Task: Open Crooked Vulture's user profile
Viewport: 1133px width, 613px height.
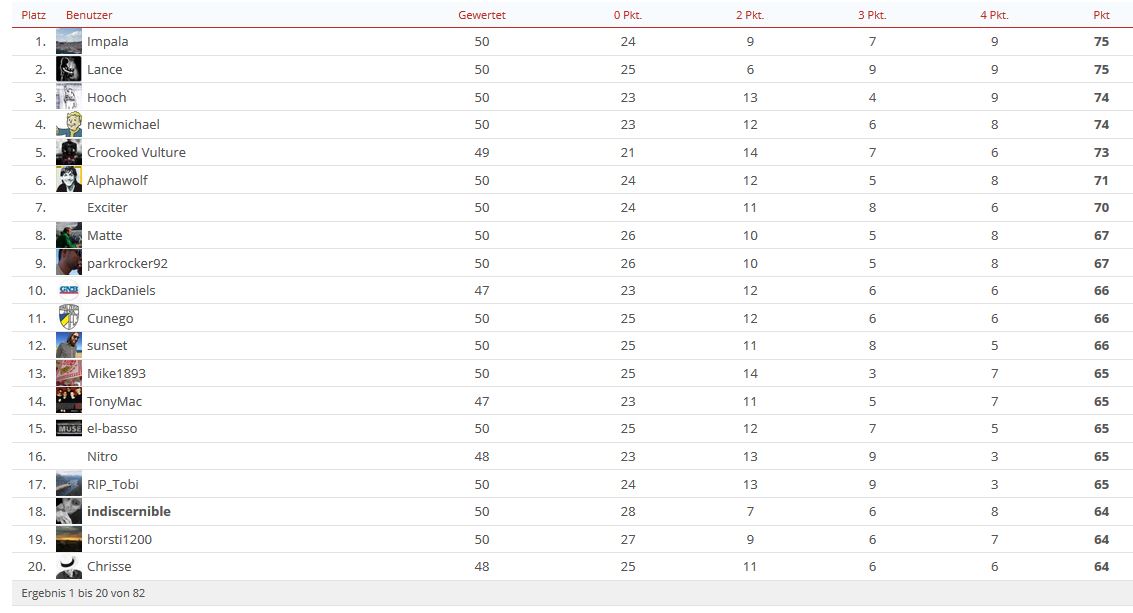Action: click(136, 153)
